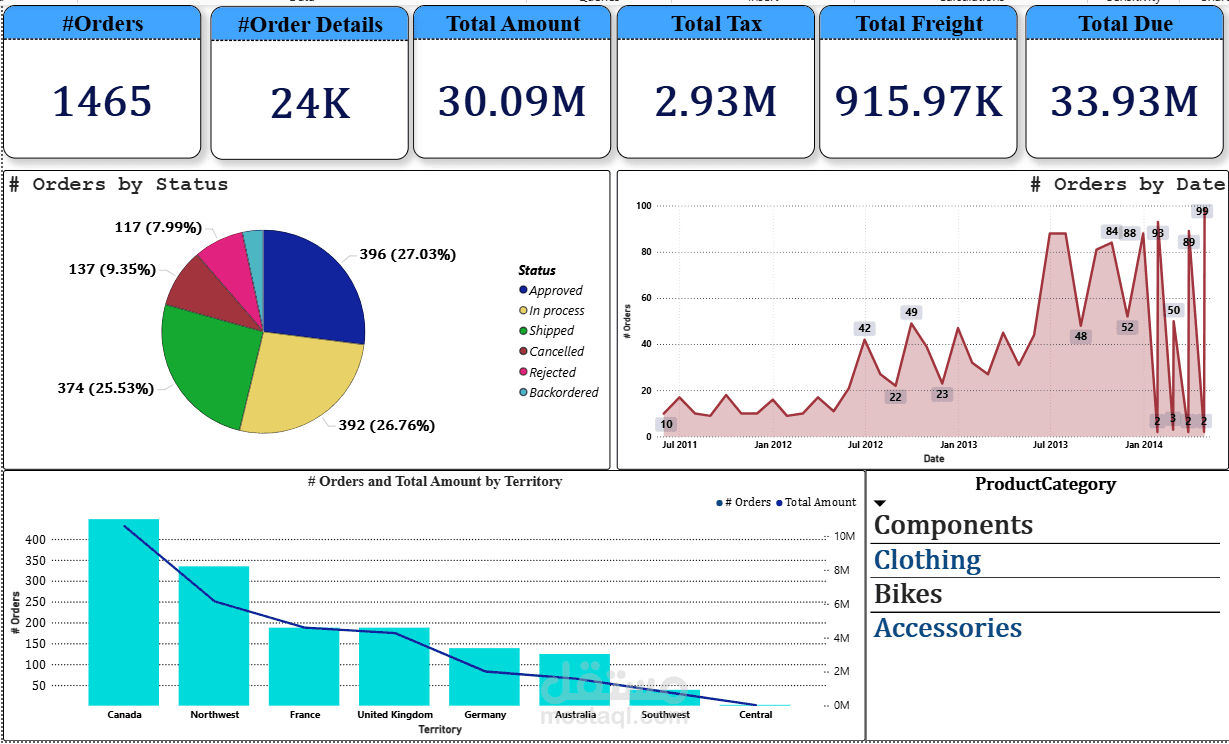Click the 42 data label on line chart

pyautogui.click(x=865, y=328)
